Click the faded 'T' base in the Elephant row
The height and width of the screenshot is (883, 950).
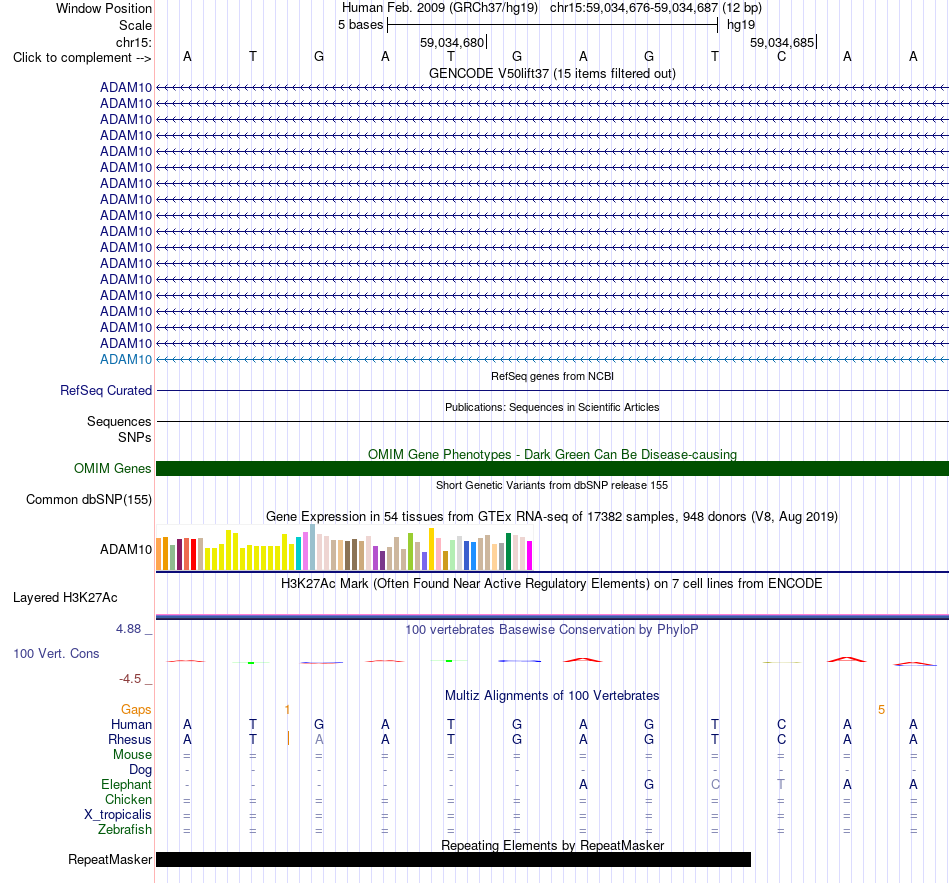(x=781, y=784)
